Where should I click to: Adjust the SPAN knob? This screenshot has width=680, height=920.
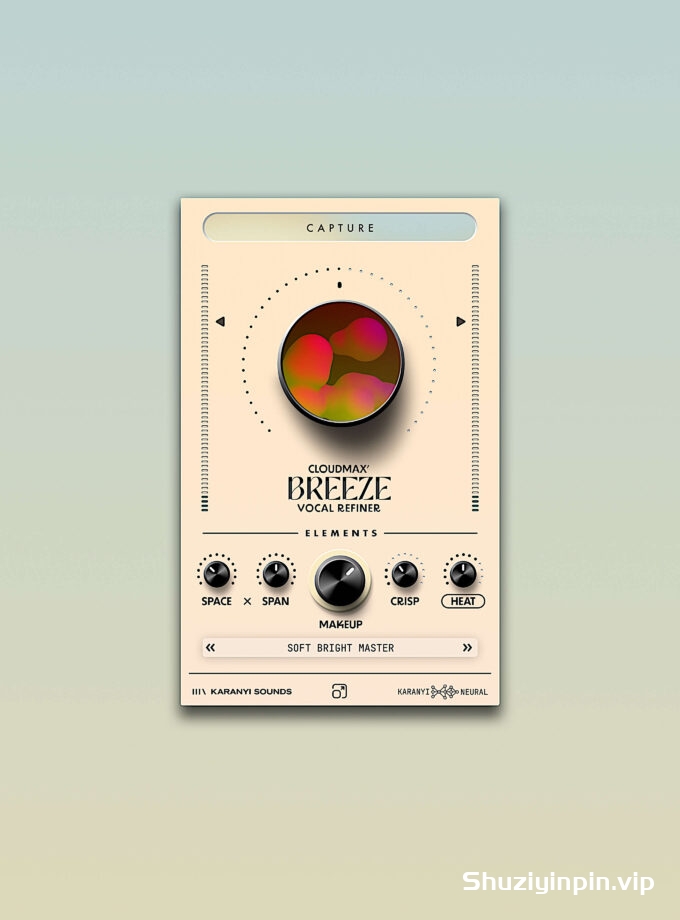(x=275, y=574)
